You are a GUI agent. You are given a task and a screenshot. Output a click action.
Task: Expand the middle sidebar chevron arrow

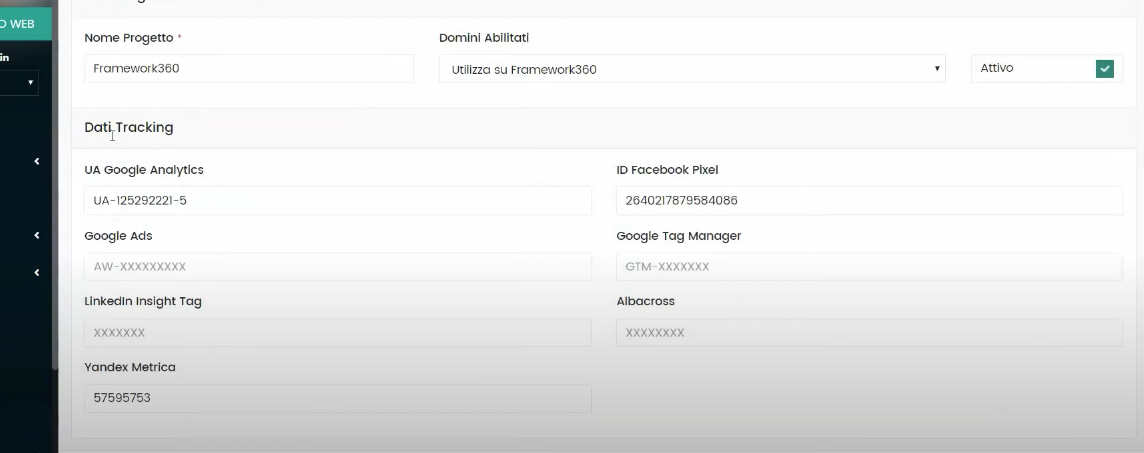pyautogui.click(x=37, y=236)
